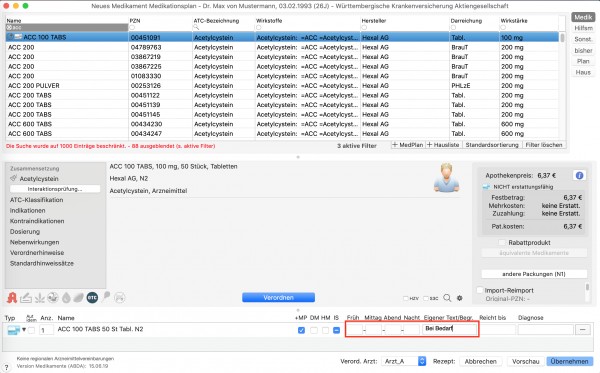600x373 pixels.
Task: Click the filter circle under Wirkstoffe header
Action: pyautogui.click(x=259, y=28)
